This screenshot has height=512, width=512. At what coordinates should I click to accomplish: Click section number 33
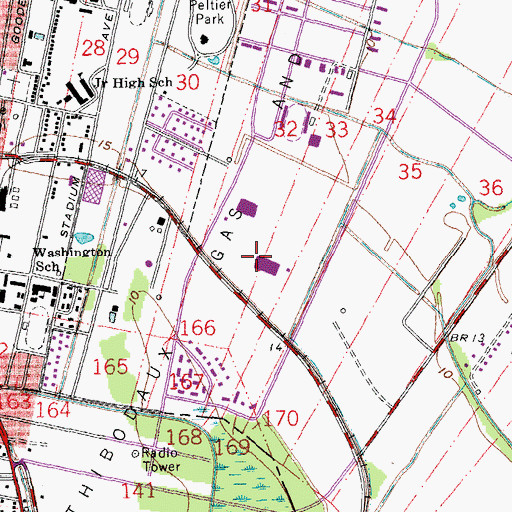(337, 130)
